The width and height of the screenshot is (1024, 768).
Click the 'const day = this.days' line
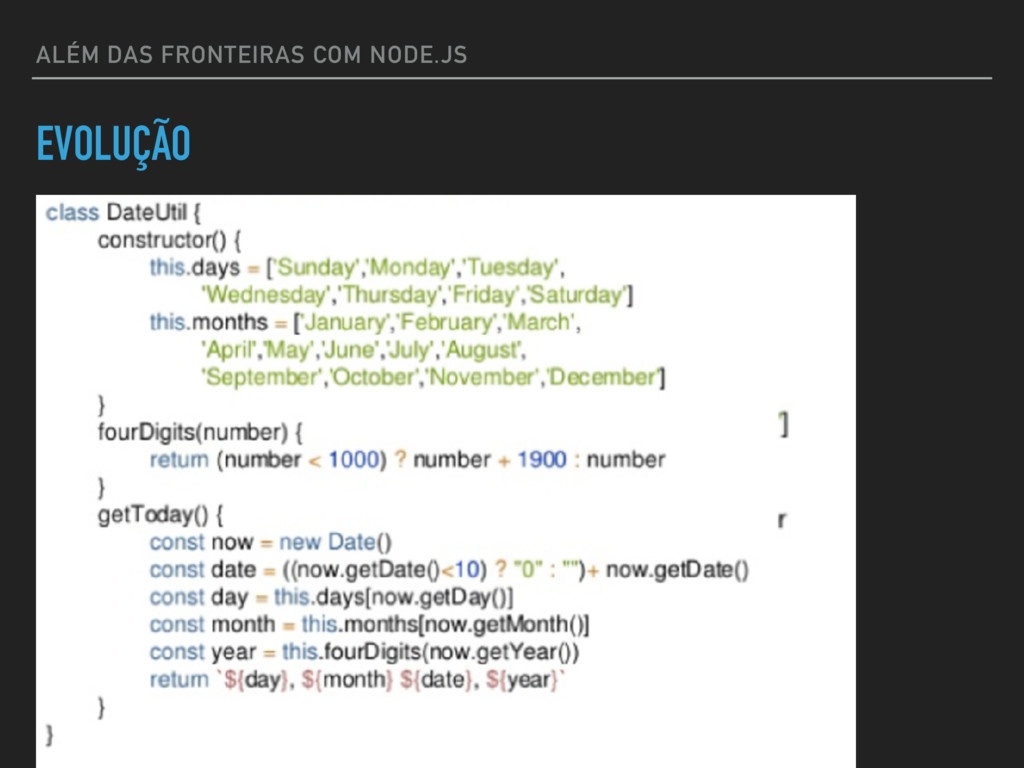click(332, 597)
